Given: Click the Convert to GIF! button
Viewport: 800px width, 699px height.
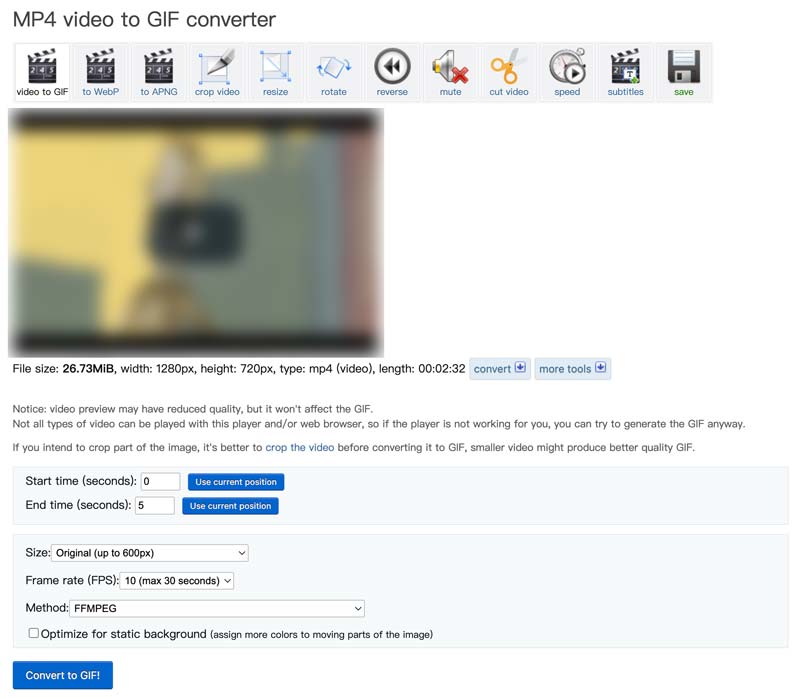Looking at the screenshot, I should point(63,675).
